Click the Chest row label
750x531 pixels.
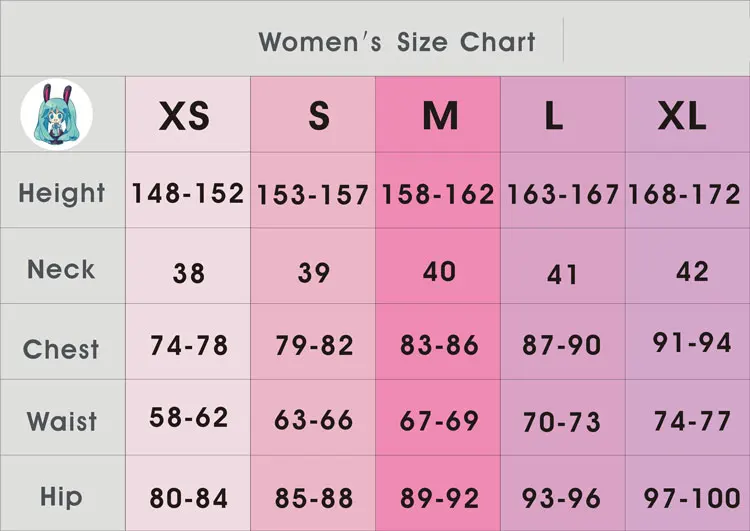pos(61,349)
